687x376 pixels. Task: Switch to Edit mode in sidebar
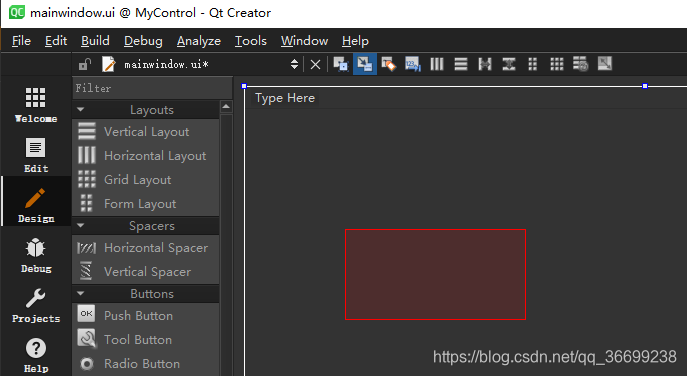[x=35, y=155]
